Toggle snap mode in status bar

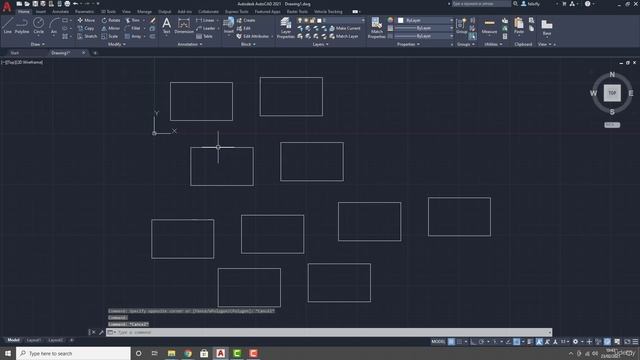(x=460, y=342)
